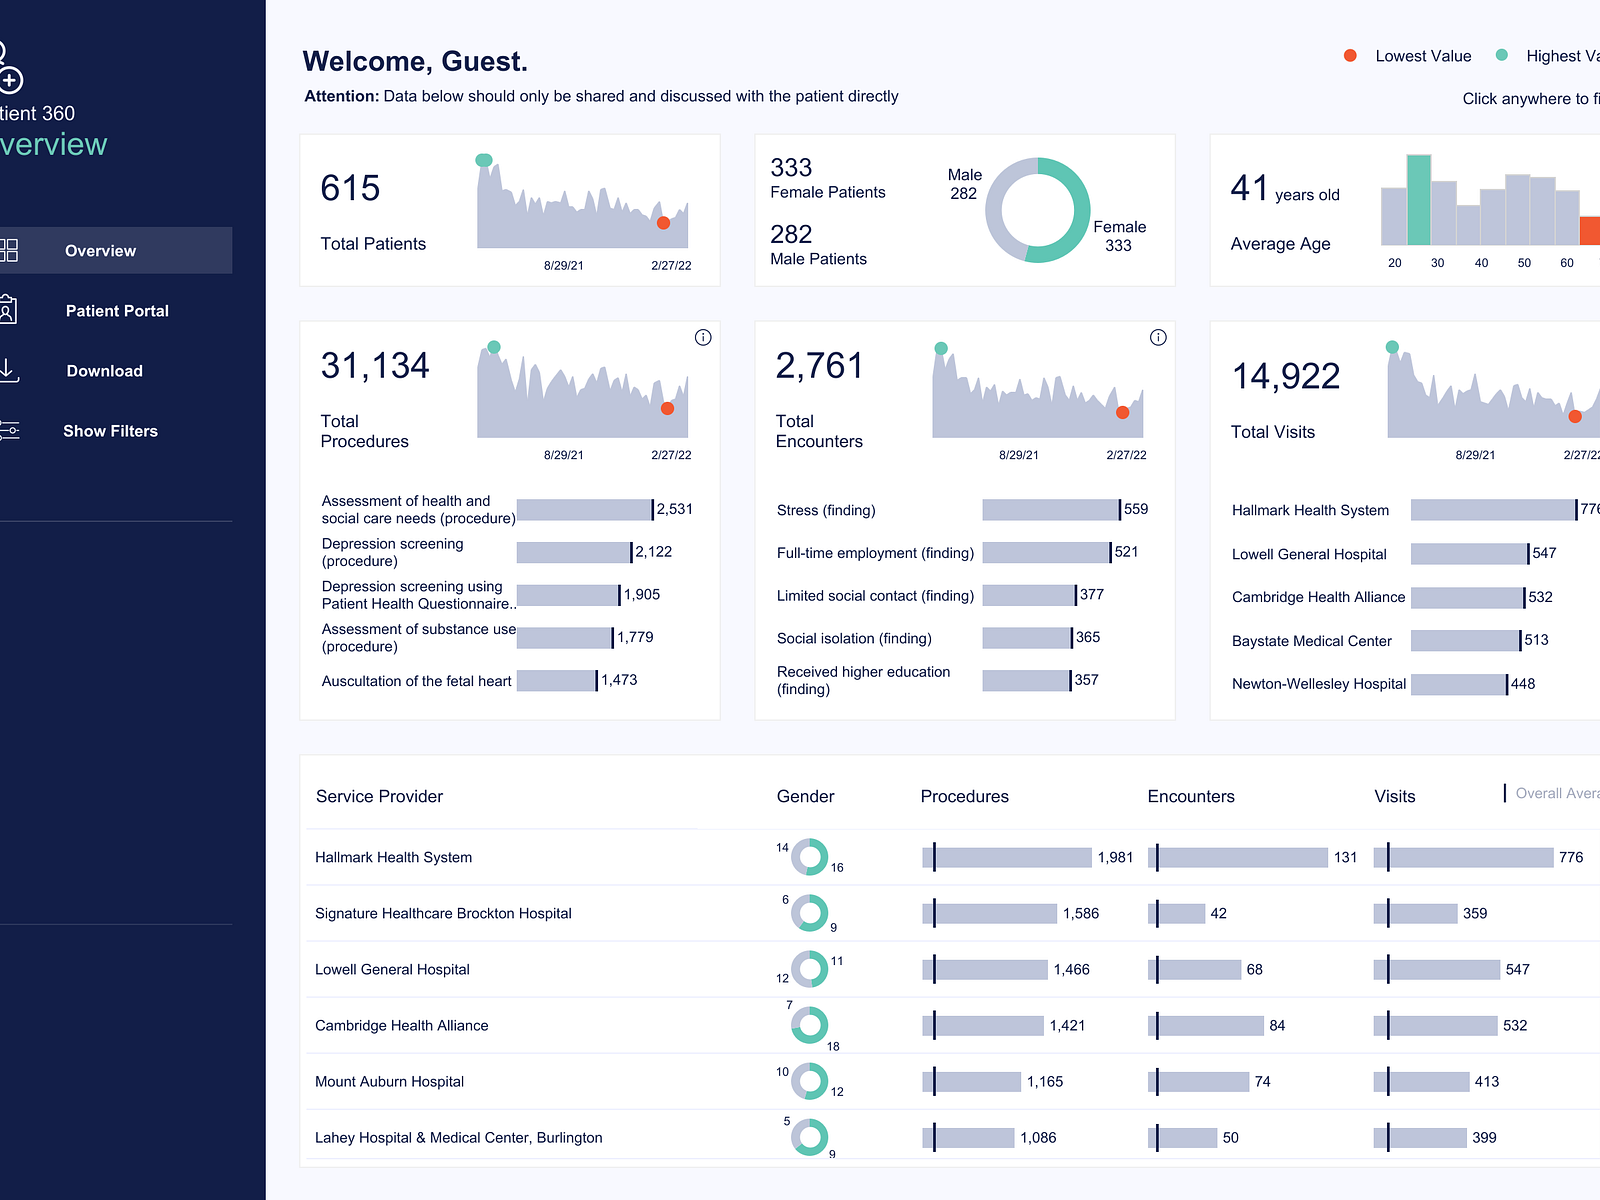Screen dimensions: 1600x1200
Task: Toggle the Overall Average indicator near Visits
Action: (x=1505, y=793)
